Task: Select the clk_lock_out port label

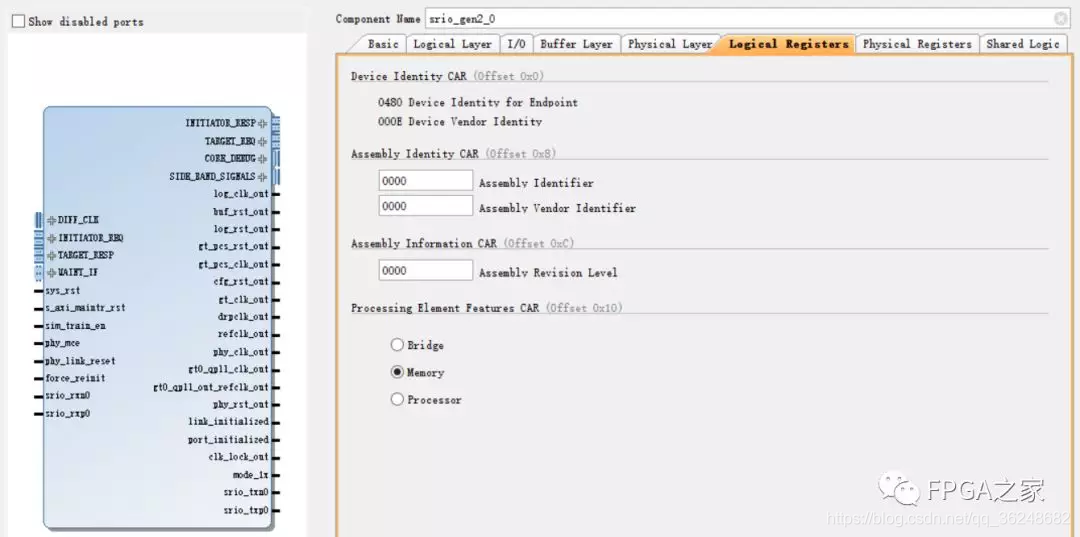Action: [239, 456]
